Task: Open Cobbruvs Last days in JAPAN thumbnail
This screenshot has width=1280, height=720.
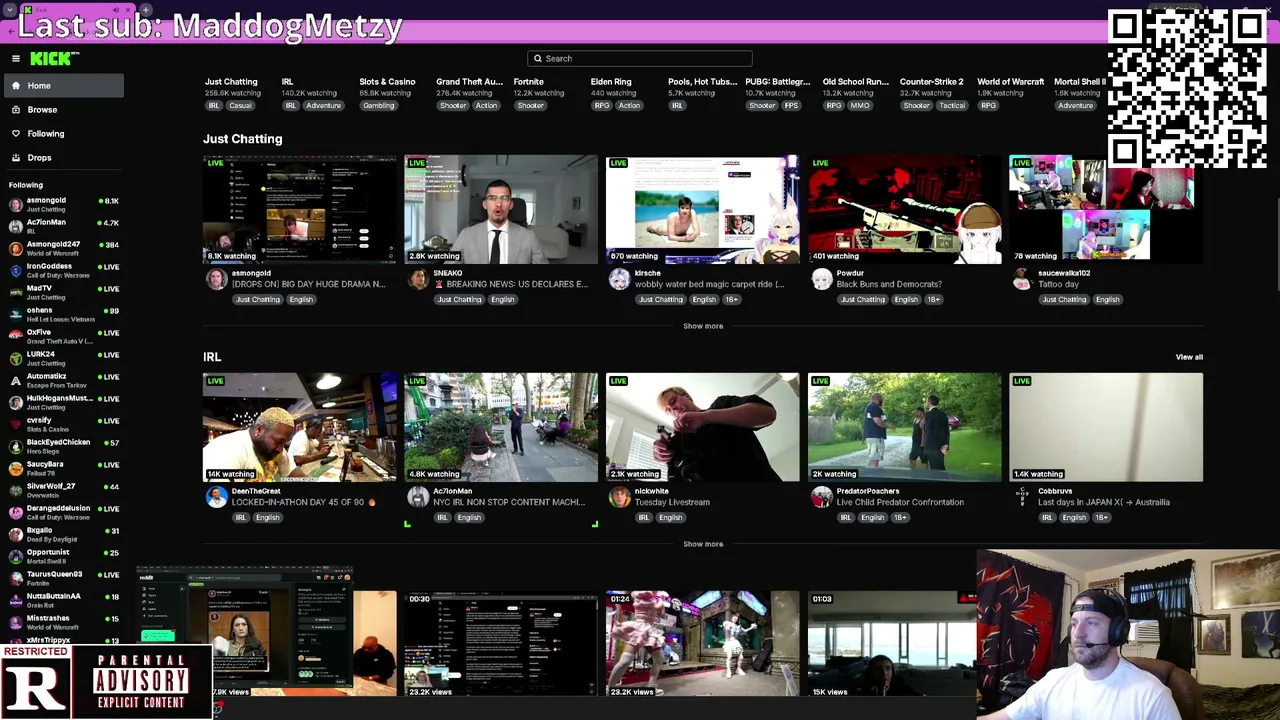Action: pyautogui.click(x=1106, y=428)
